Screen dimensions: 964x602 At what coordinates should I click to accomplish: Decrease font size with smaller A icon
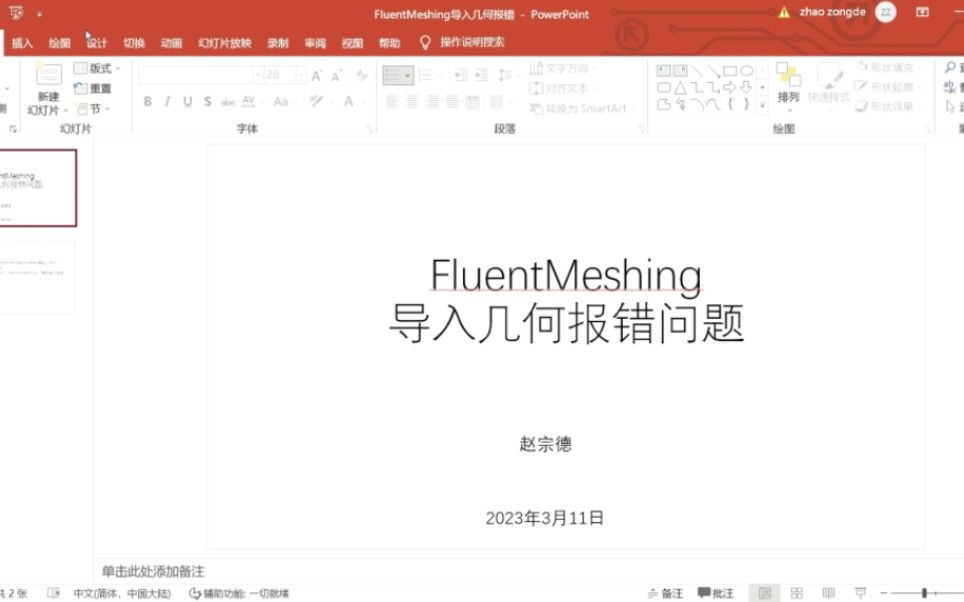click(337, 76)
